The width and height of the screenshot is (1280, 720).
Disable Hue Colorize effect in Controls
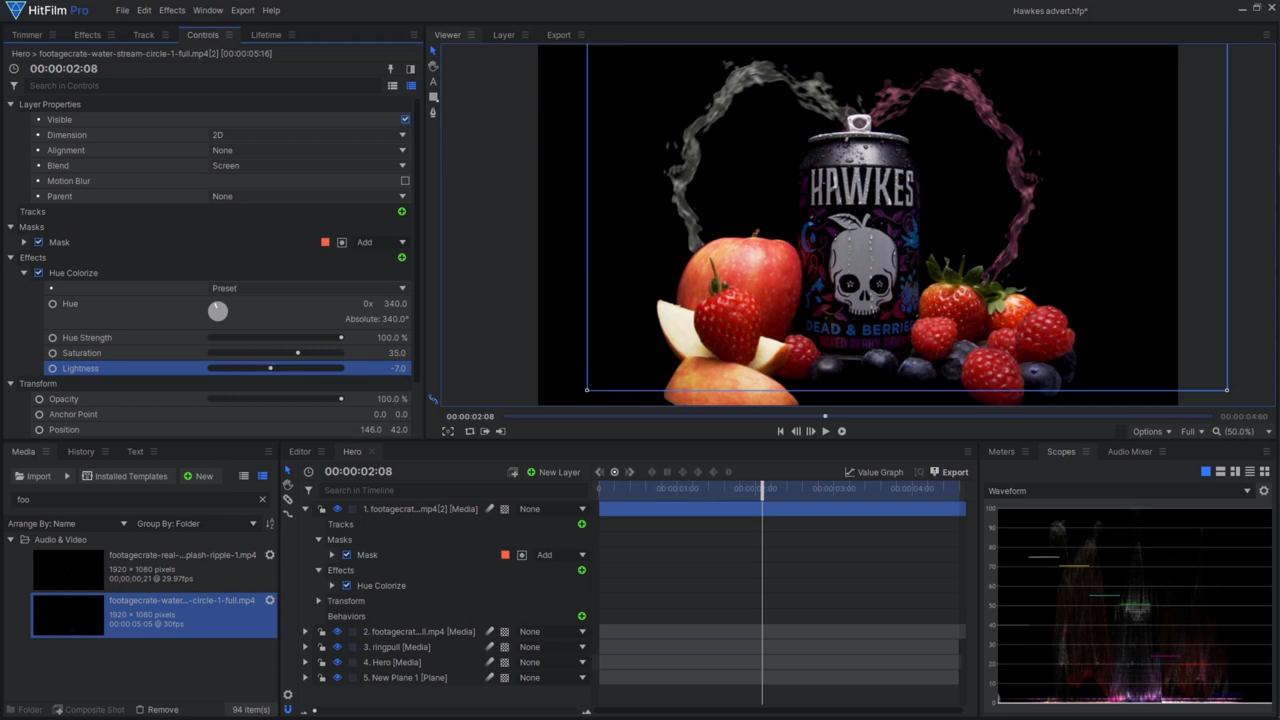39,273
